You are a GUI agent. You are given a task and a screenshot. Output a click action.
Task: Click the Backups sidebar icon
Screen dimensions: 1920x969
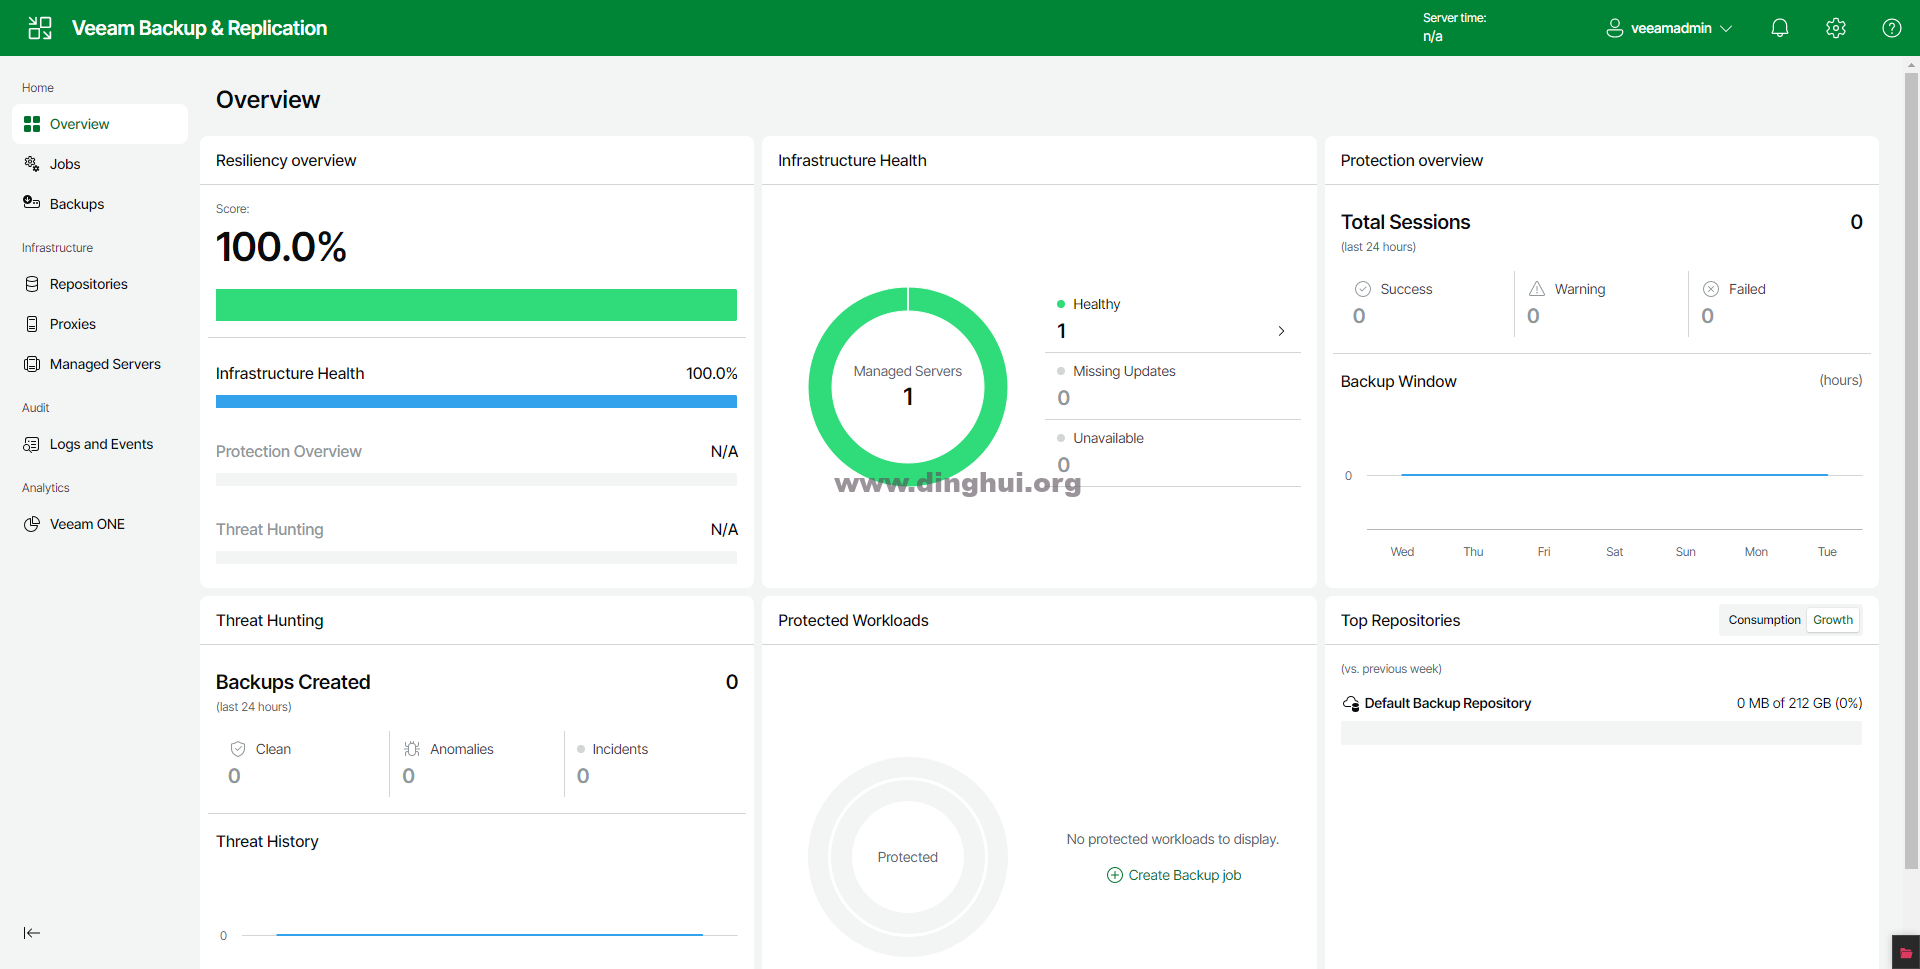tap(32, 203)
